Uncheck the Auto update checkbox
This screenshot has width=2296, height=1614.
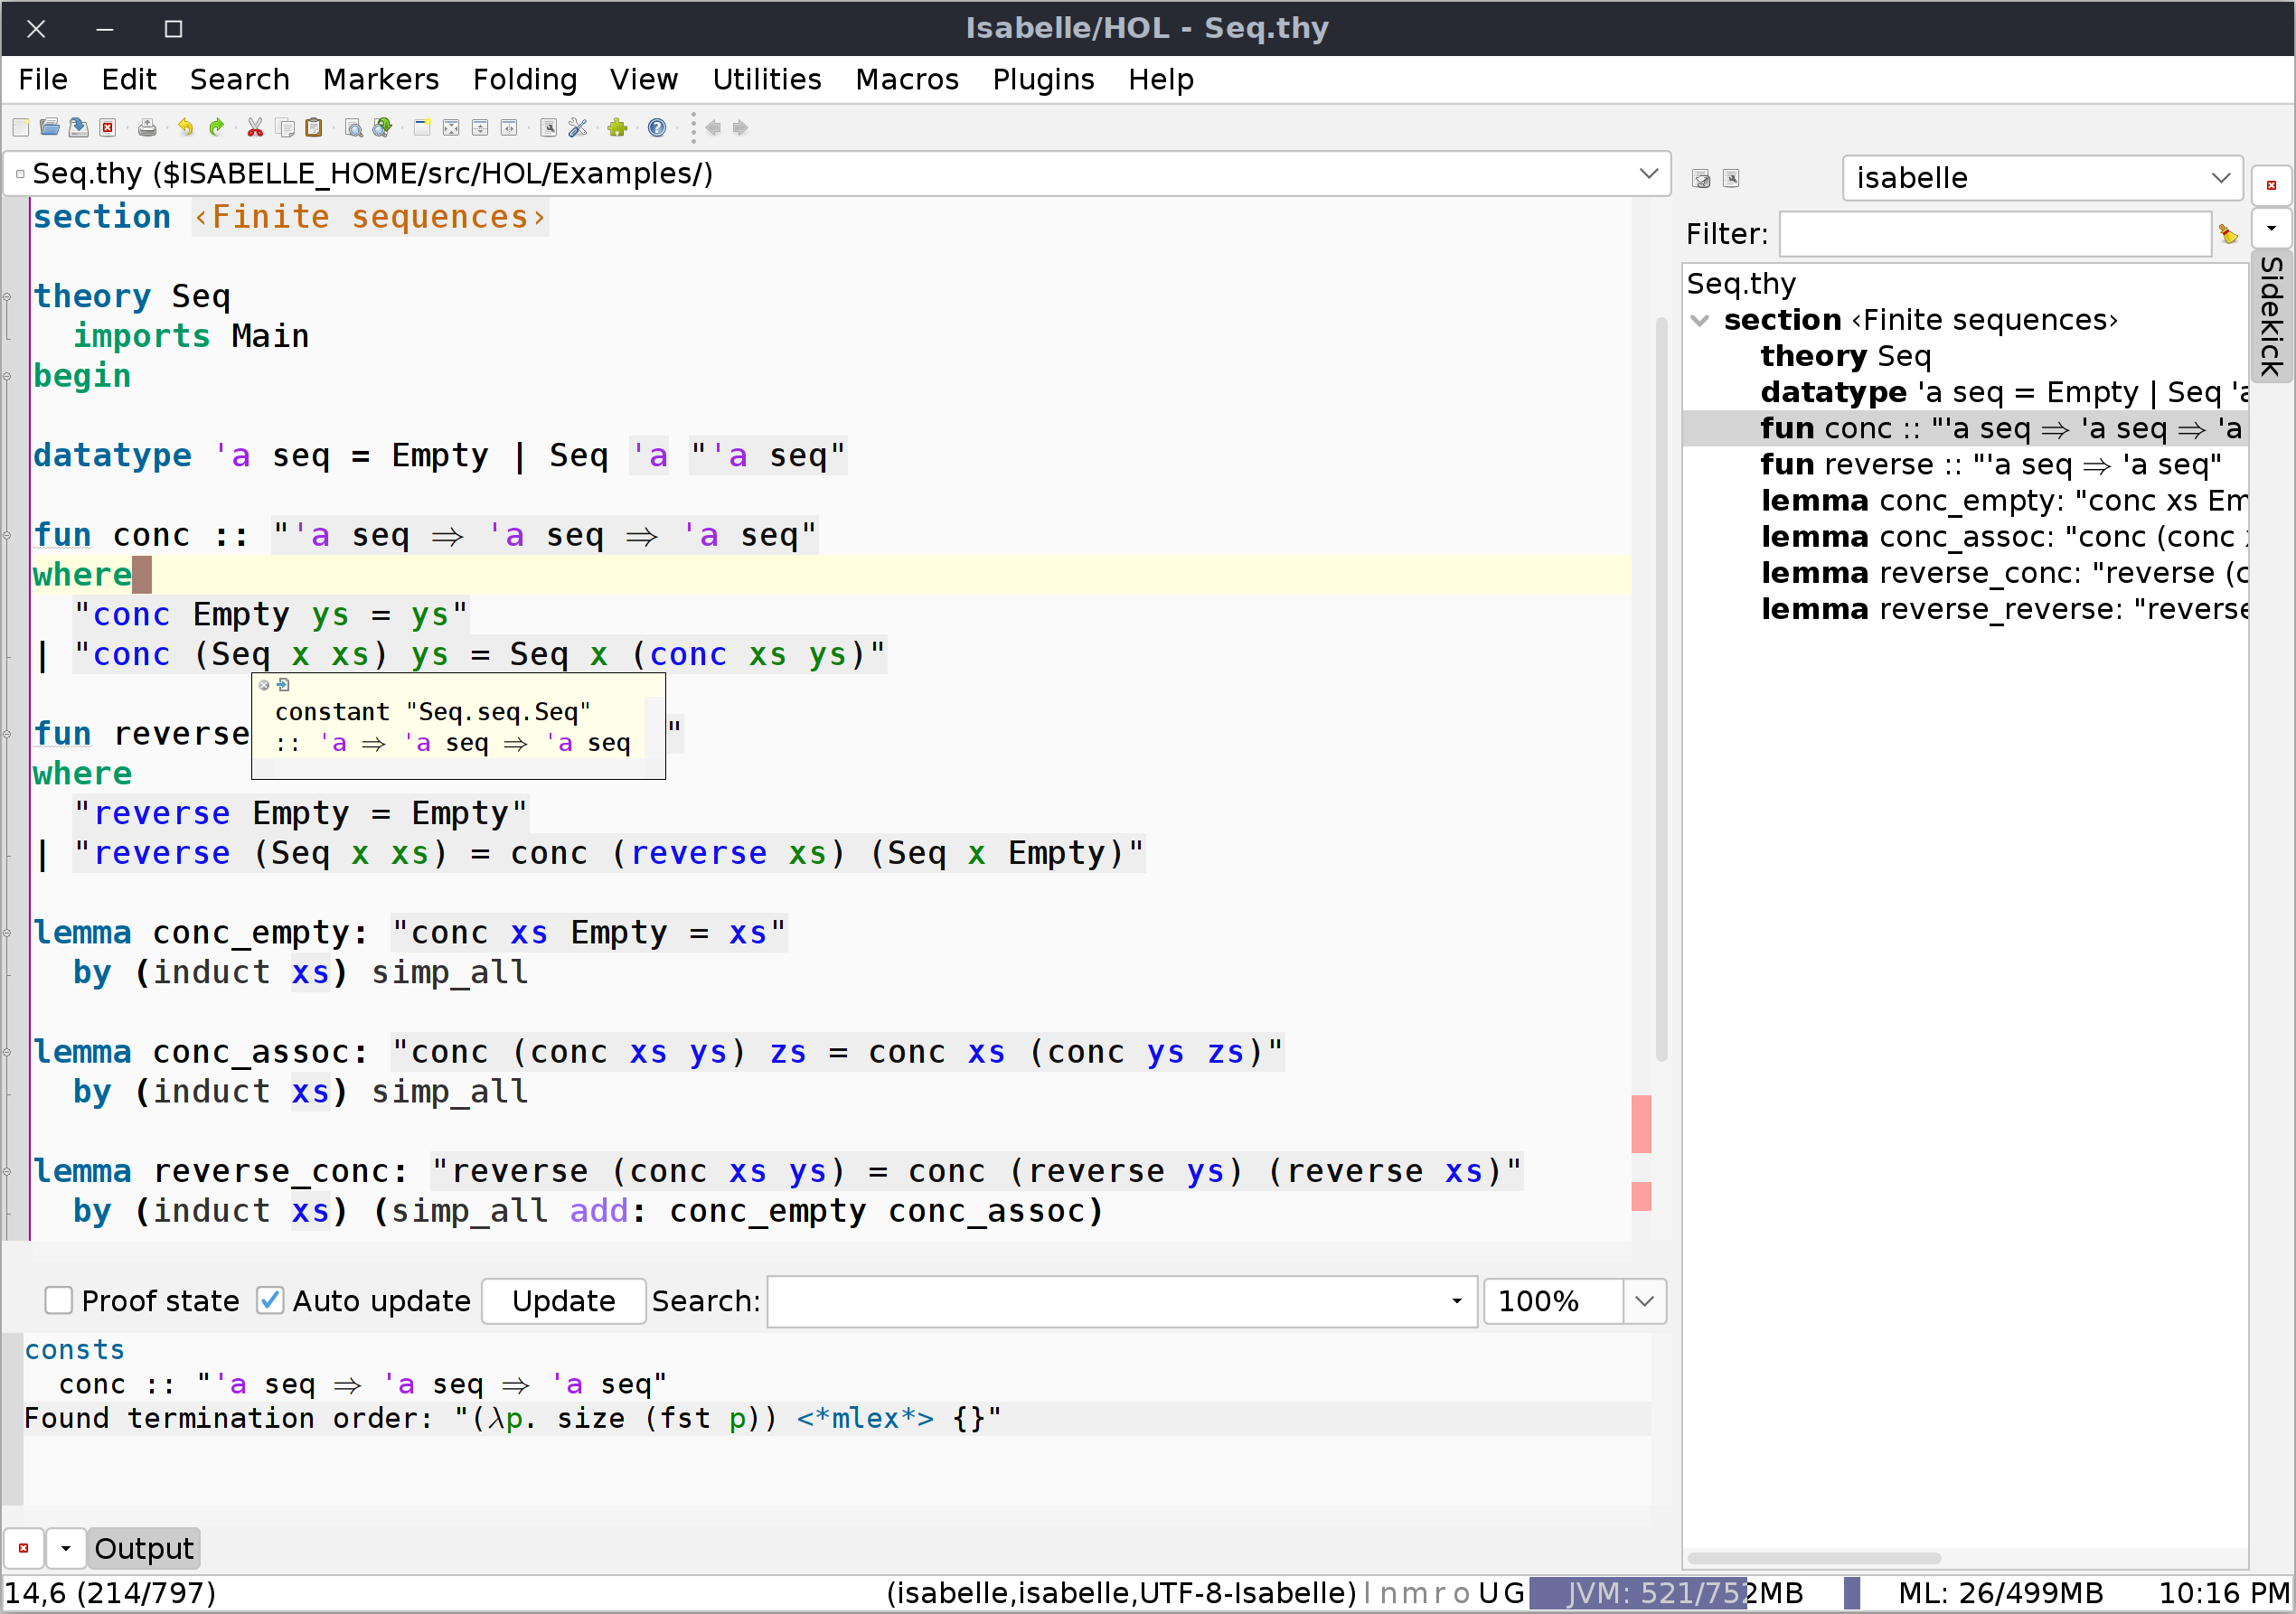click(269, 1300)
